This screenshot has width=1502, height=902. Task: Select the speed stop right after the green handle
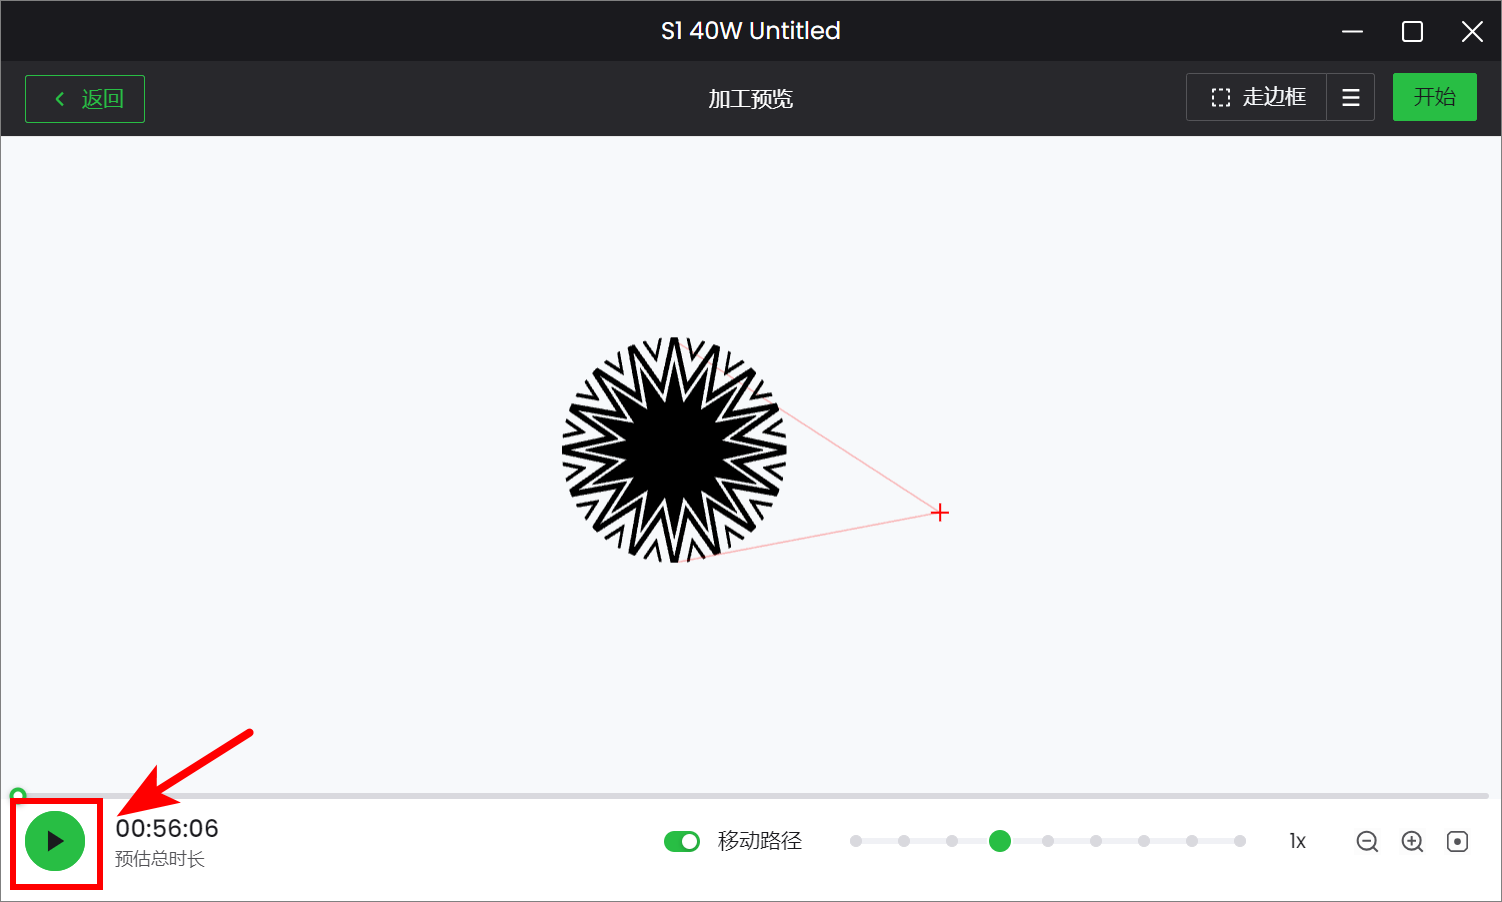pos(1047,841)
